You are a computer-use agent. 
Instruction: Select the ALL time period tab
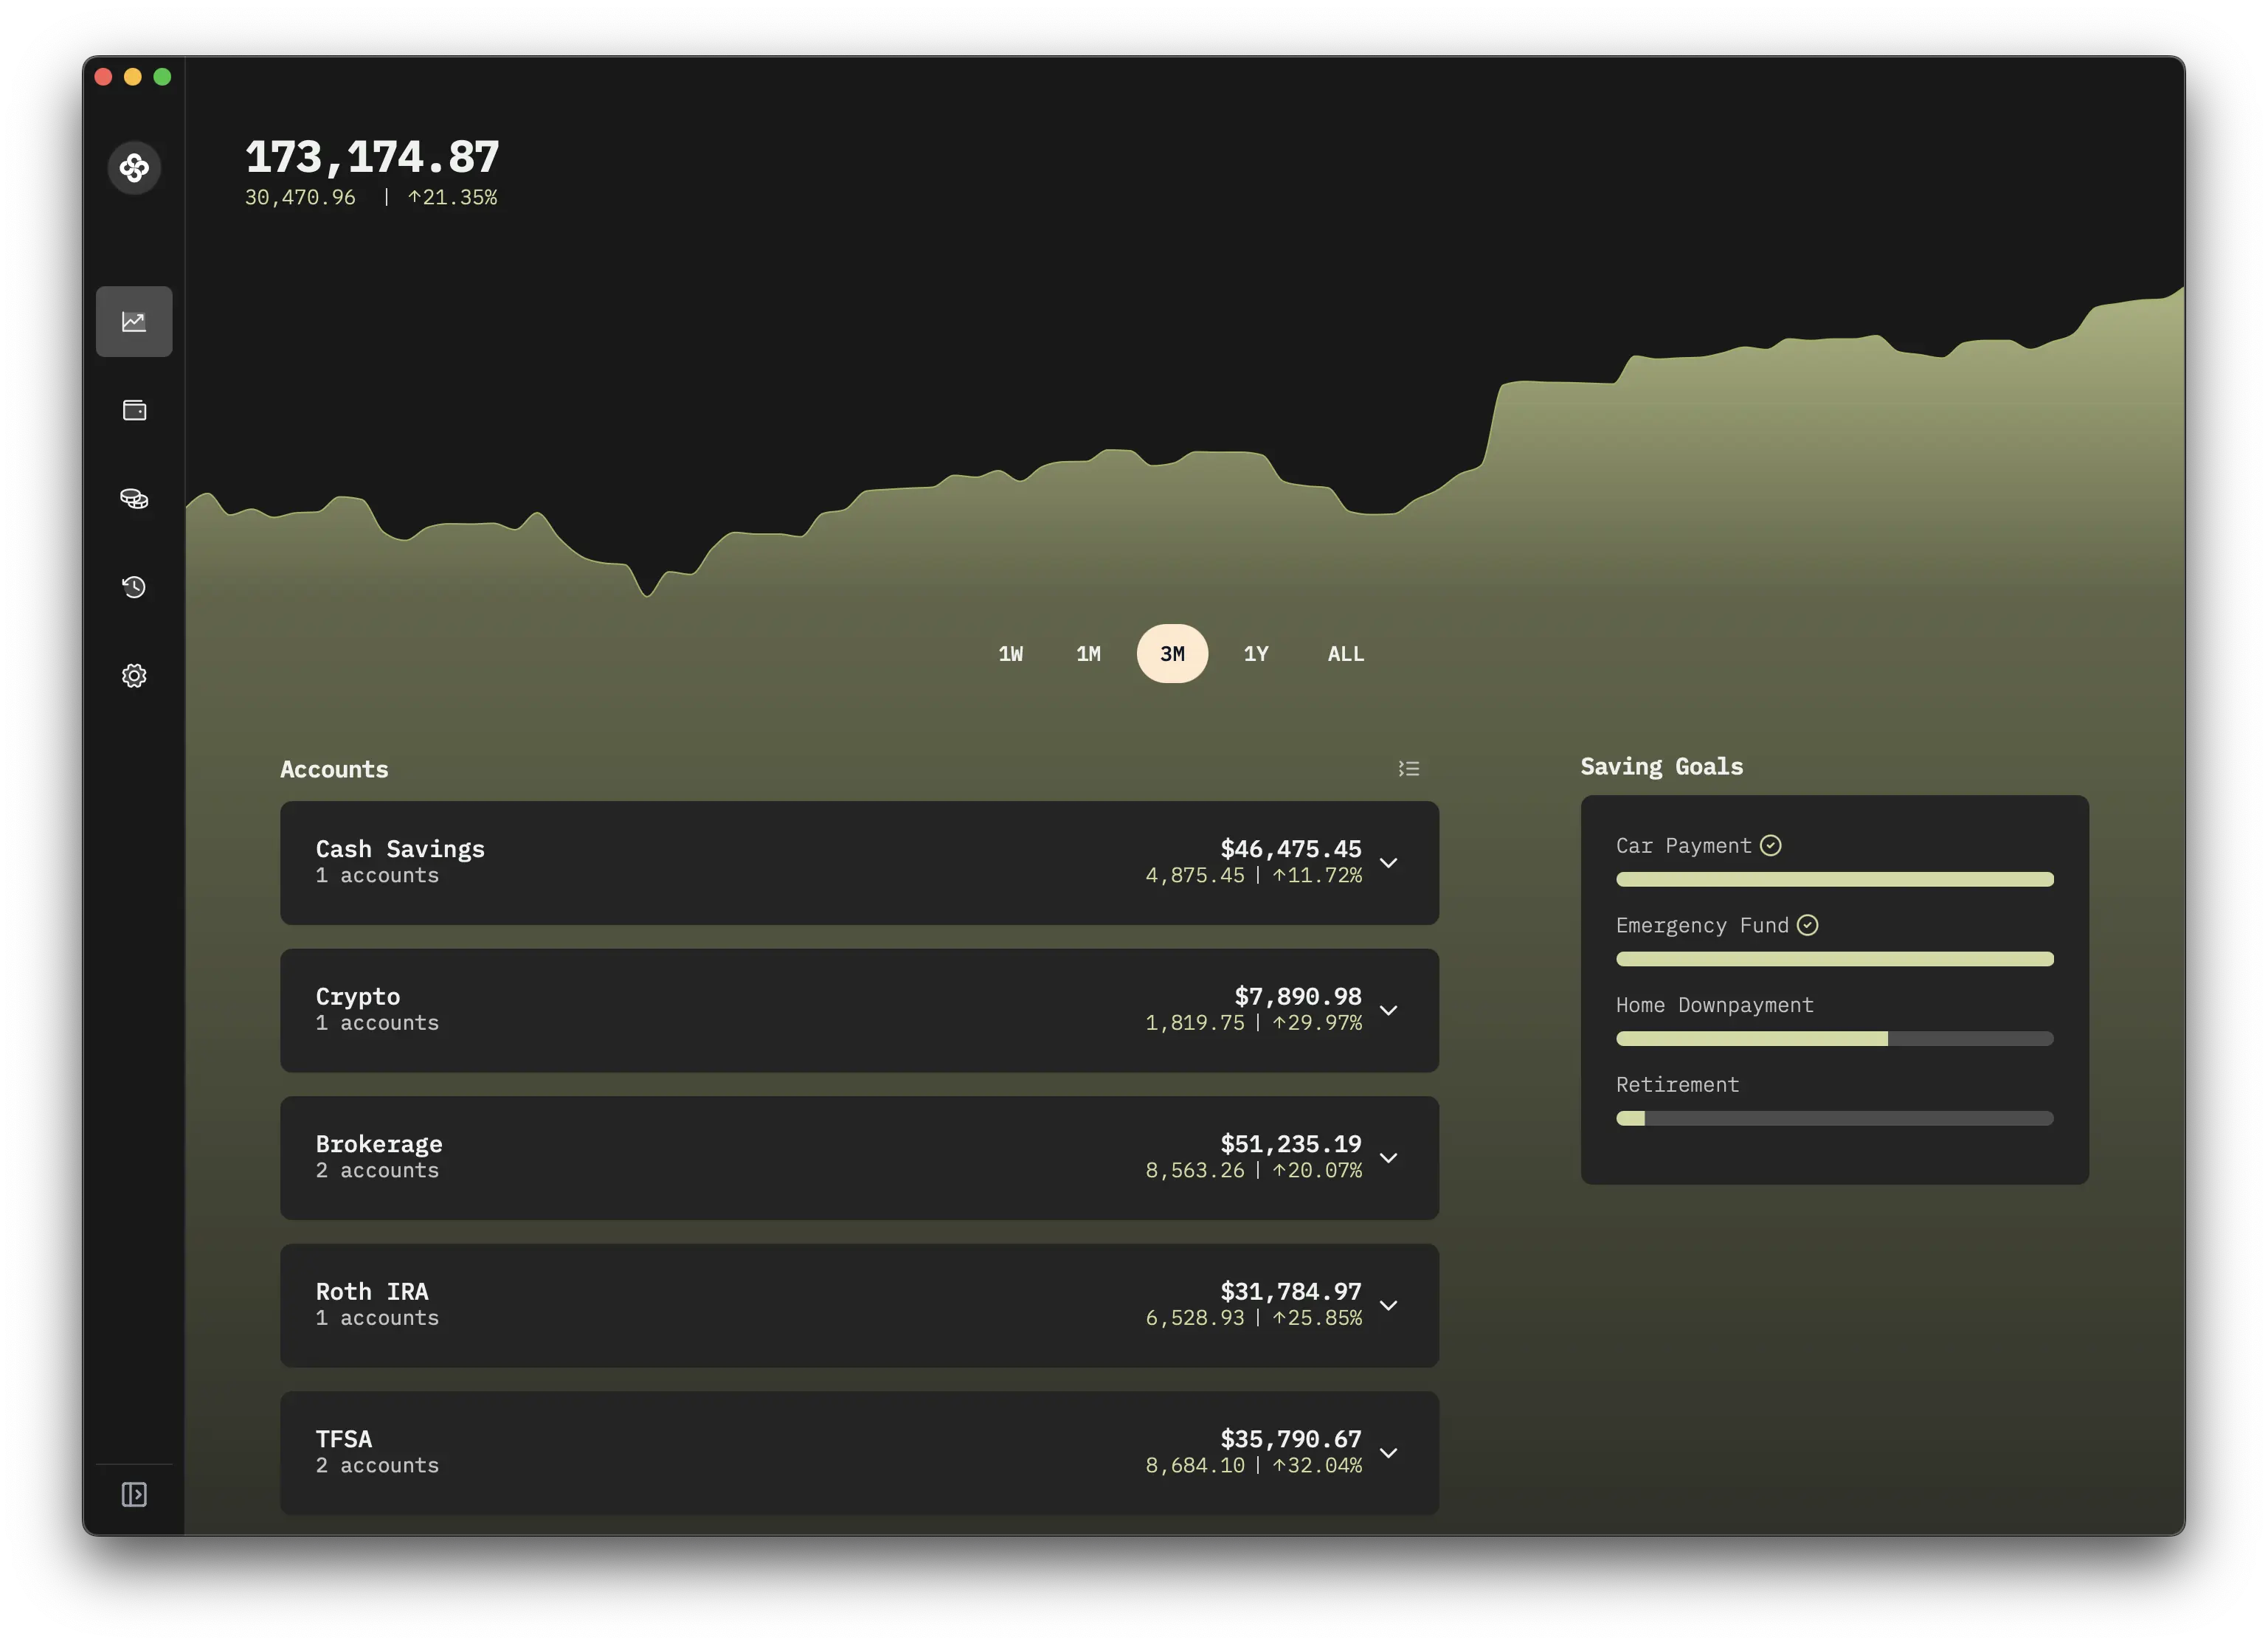[x=1344, y=654]
